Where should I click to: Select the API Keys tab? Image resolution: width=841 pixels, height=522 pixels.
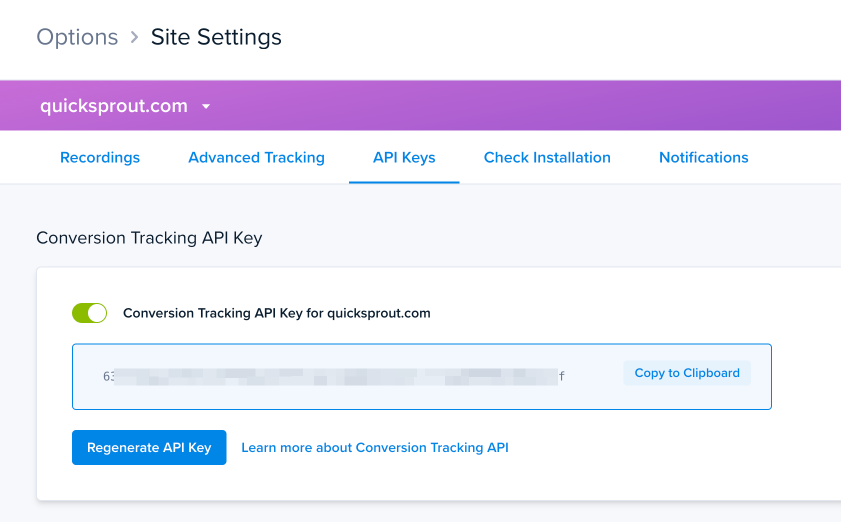[x=404, y=158]
